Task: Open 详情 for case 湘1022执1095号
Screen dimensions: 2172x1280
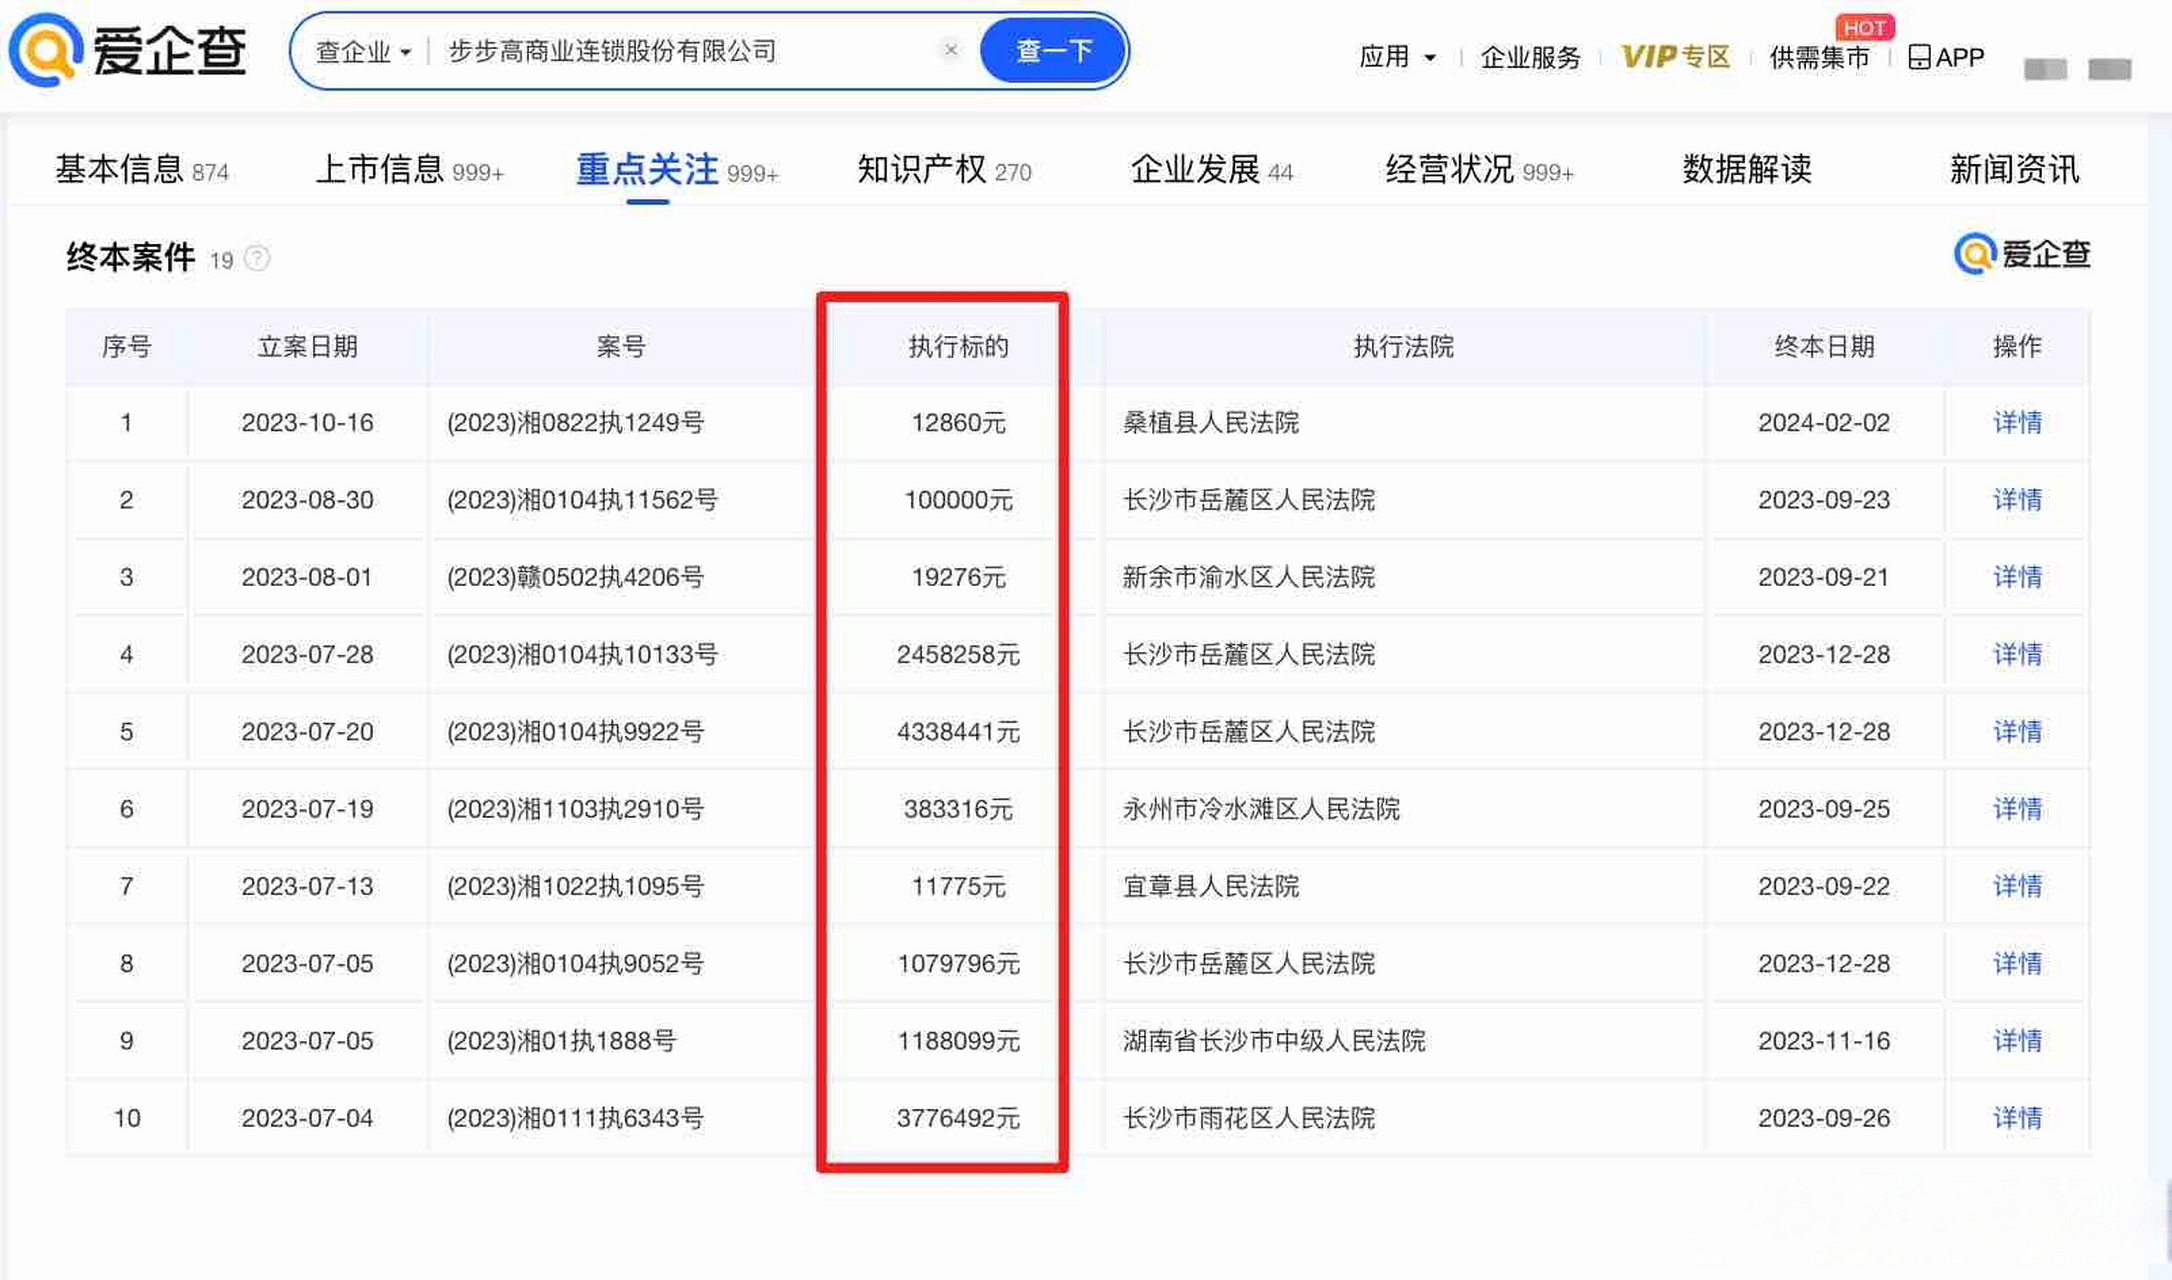Action: click(x=2017, y=886)
